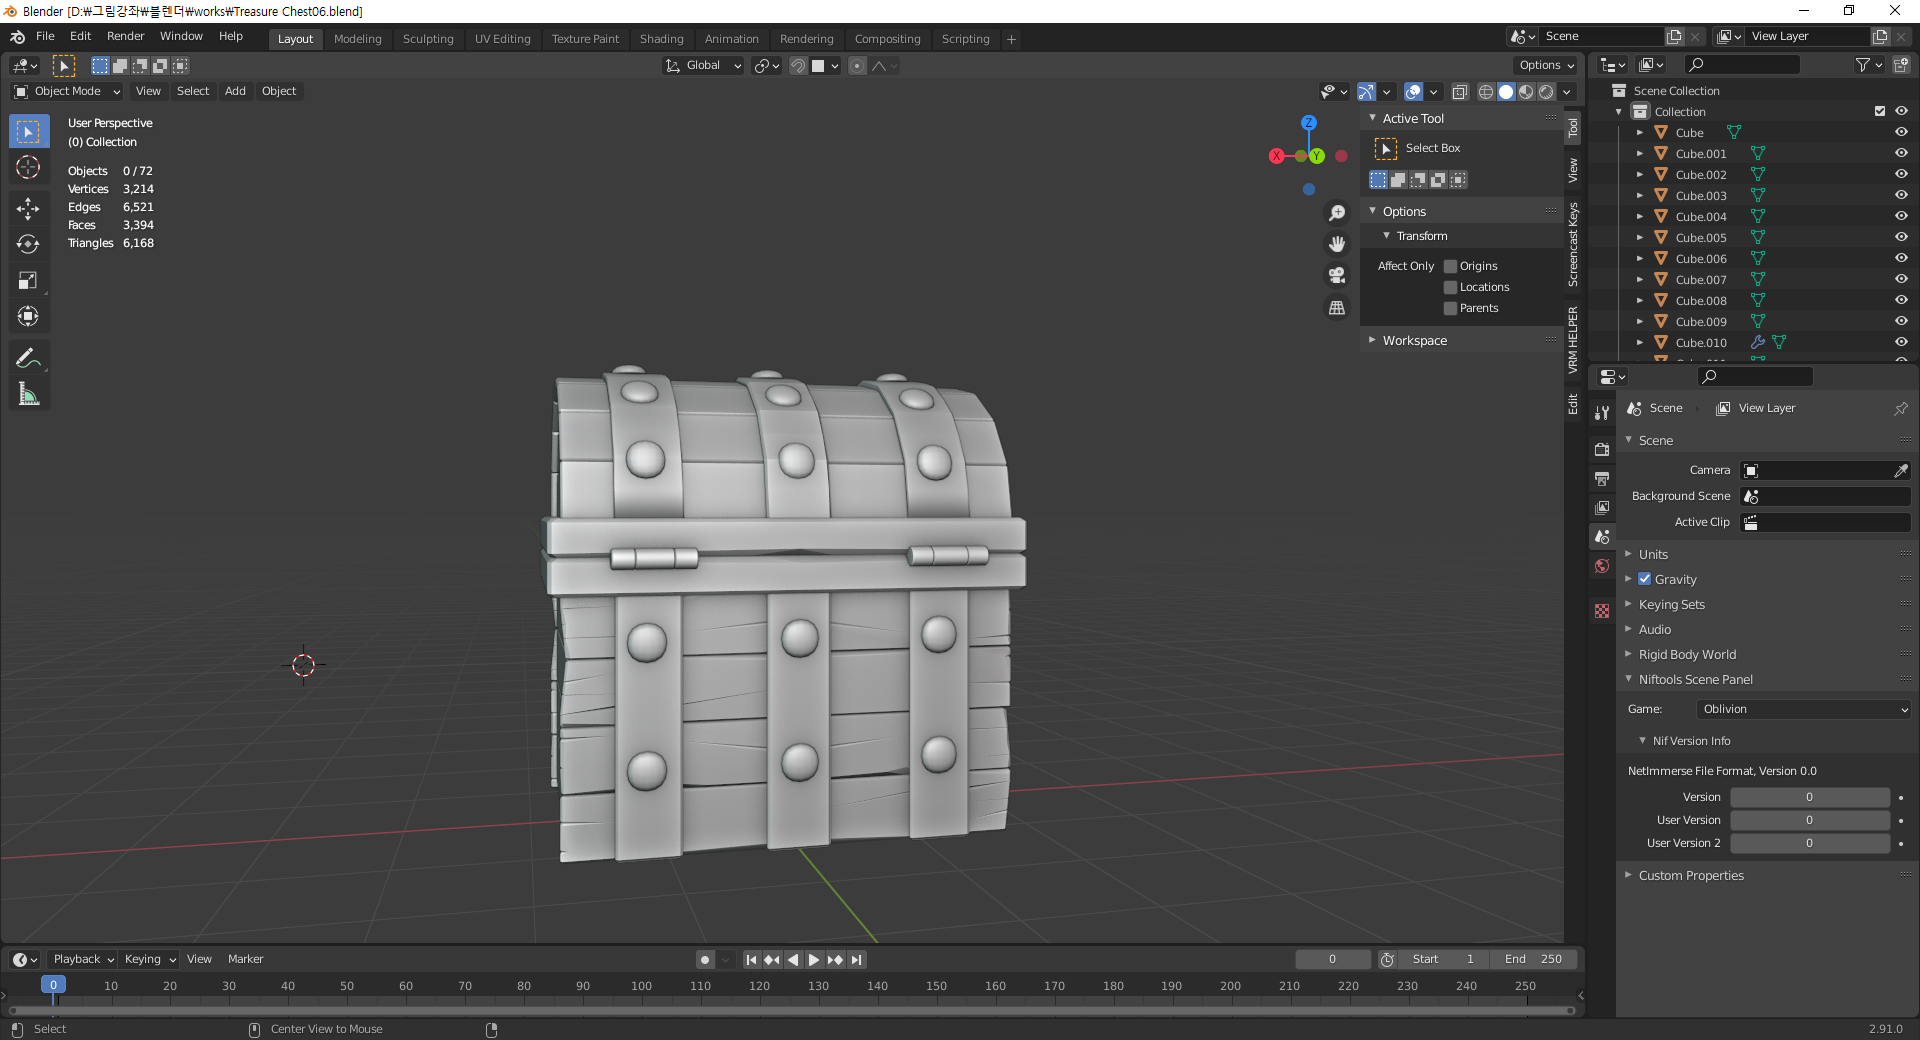Viewport: 1920px width, 1040px height.
Task: Open the File menu
Action: click(45, 36)
